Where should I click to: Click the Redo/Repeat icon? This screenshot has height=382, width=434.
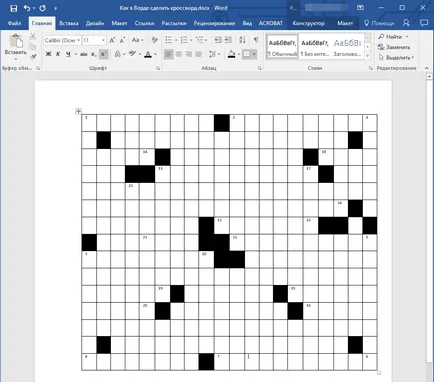coord(42,8)
